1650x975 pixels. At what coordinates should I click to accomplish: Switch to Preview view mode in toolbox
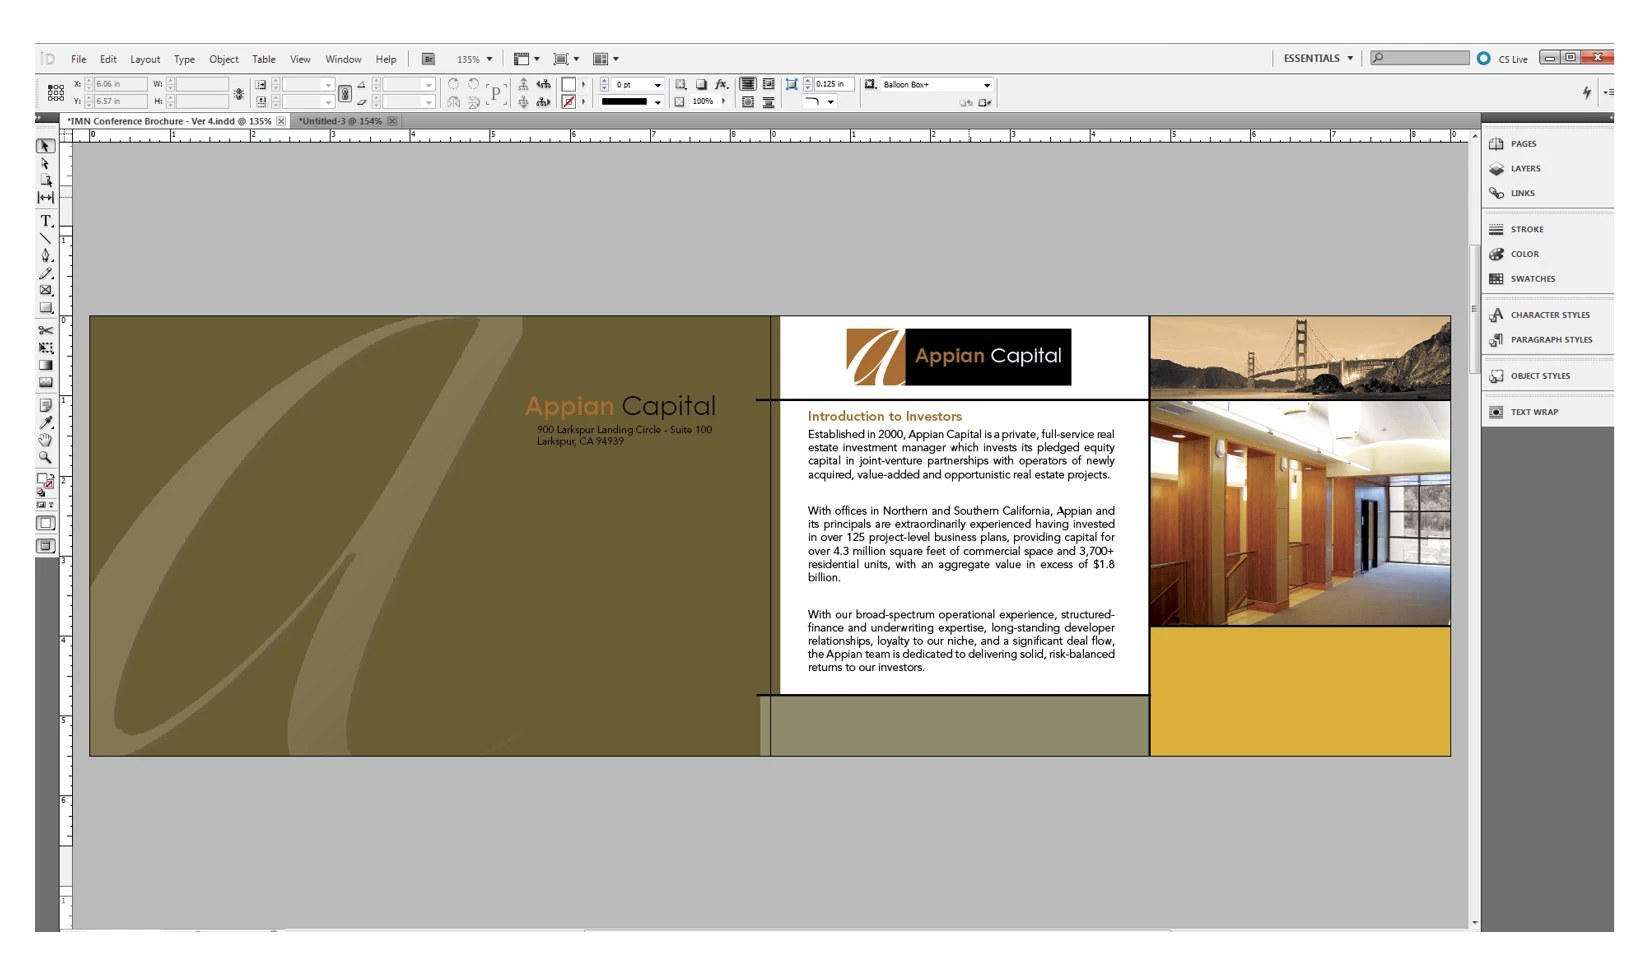[45, 546]
